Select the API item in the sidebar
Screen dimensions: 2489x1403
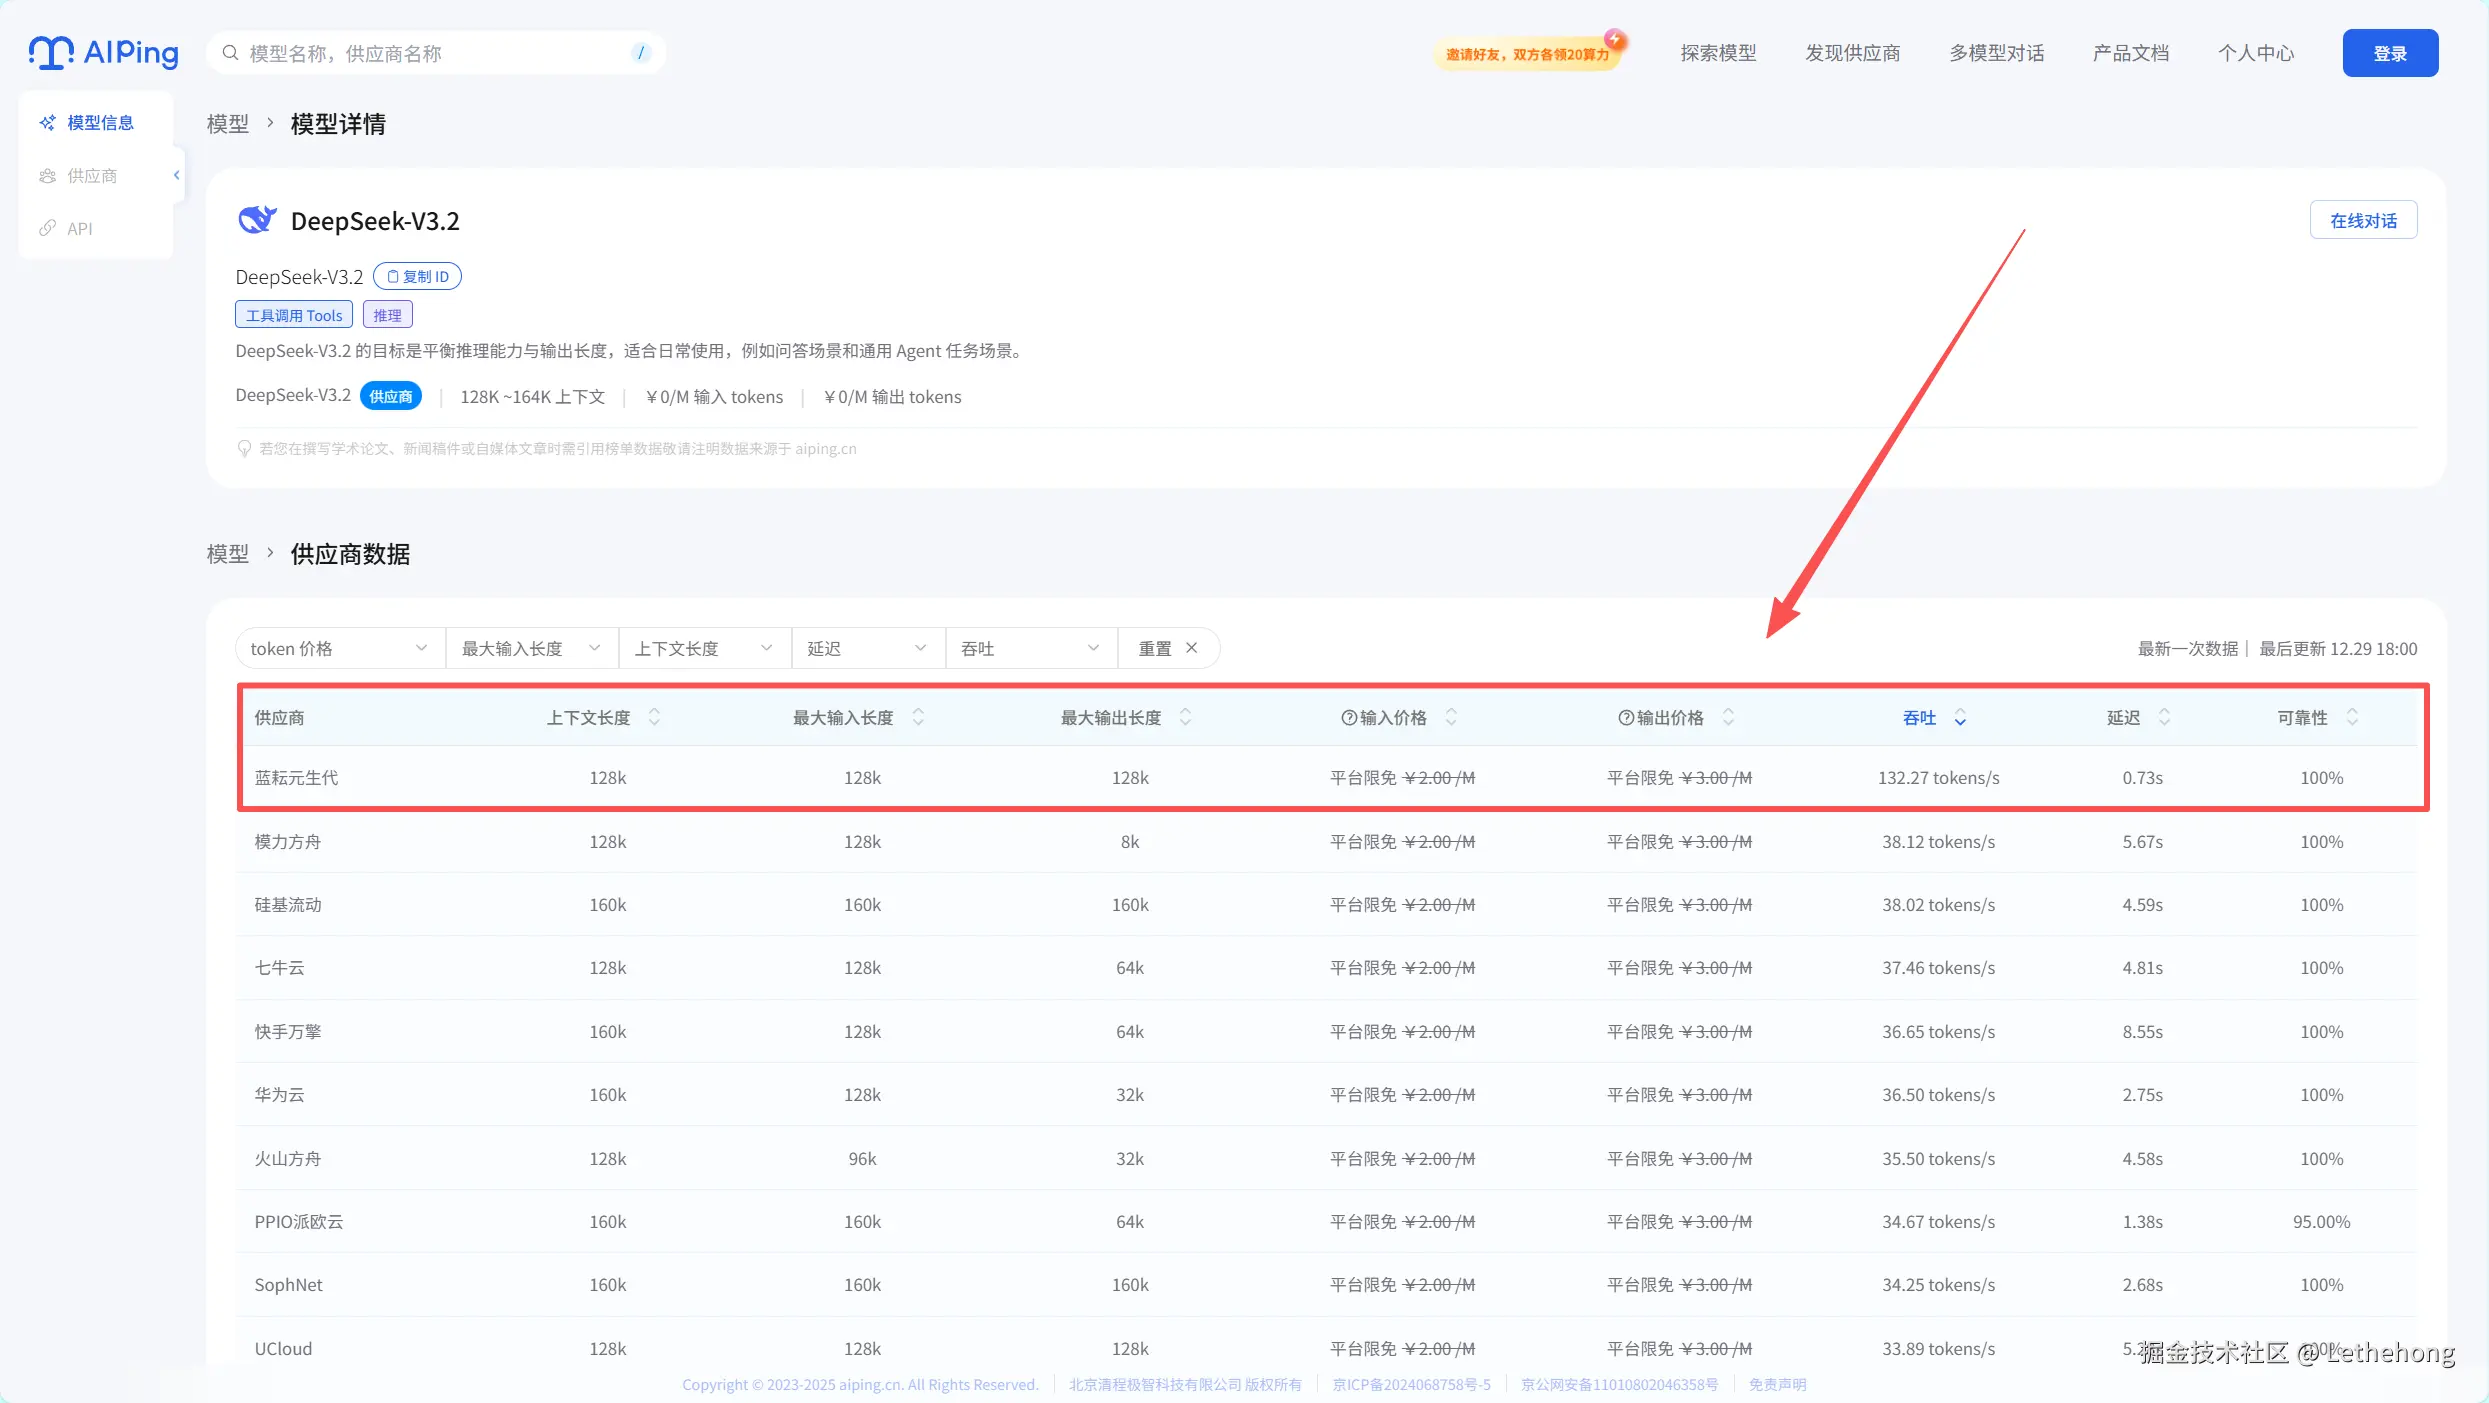(x=79, y=228)
